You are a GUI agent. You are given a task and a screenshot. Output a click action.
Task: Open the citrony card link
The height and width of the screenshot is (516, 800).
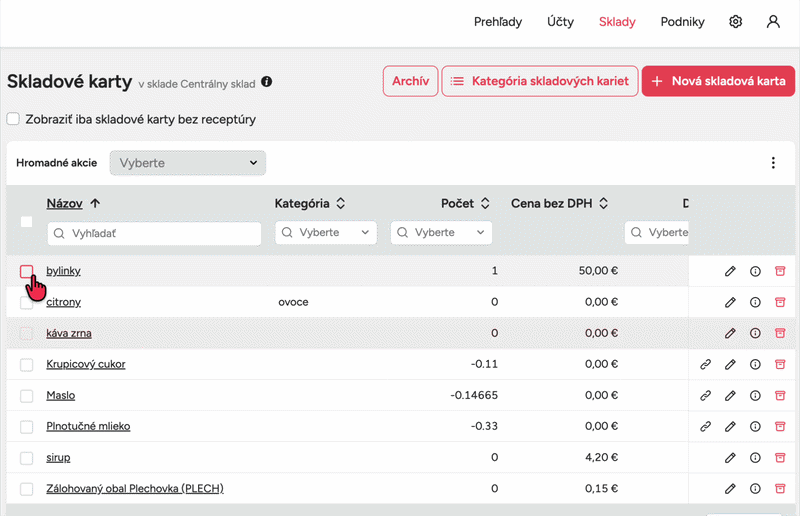(63, 302)
